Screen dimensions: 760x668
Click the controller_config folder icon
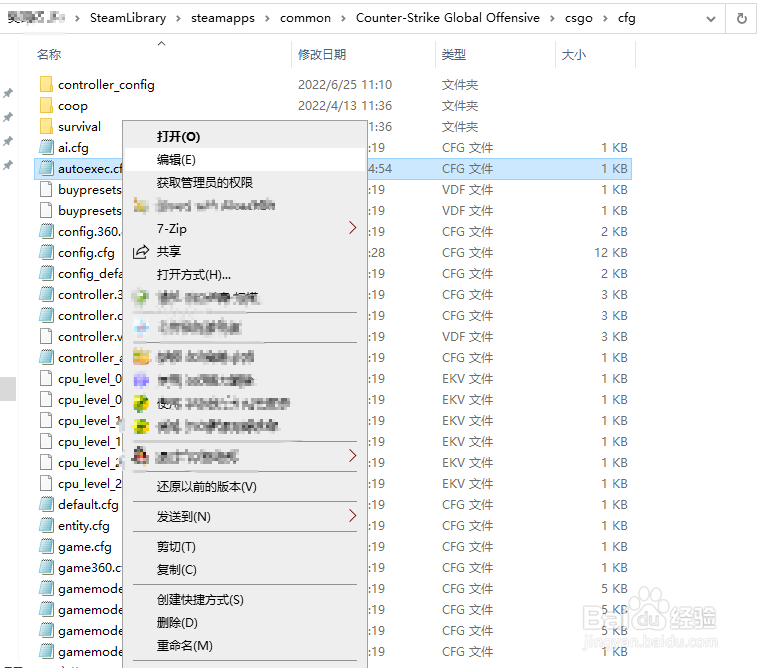46,84
